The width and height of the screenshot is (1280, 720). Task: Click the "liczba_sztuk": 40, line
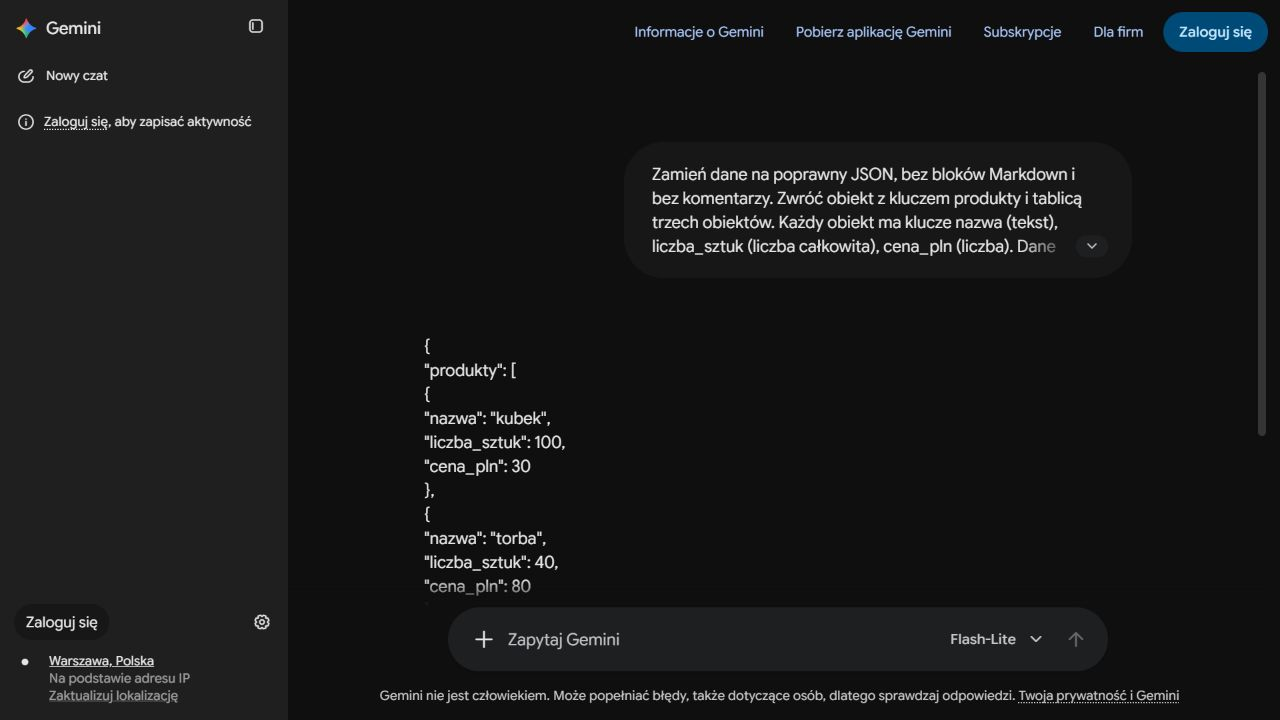[x=491, y=562]
